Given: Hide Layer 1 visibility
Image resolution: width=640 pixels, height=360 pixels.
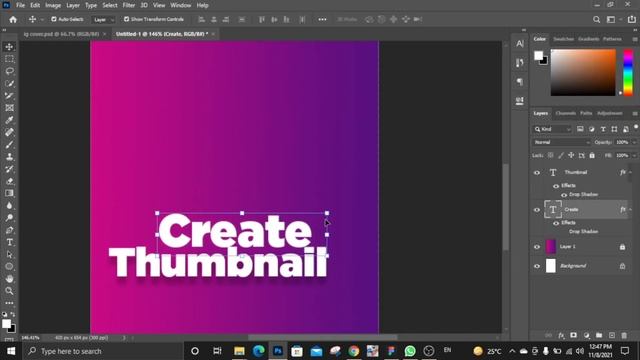Looking at the screenshot, I should (537, 247).
